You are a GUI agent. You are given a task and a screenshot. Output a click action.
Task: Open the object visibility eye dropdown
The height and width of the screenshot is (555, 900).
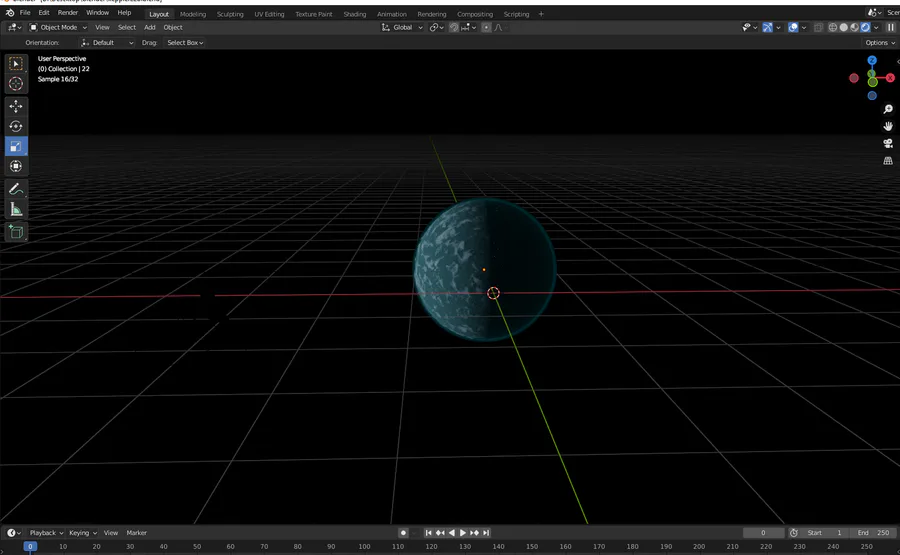pos(749,27)
